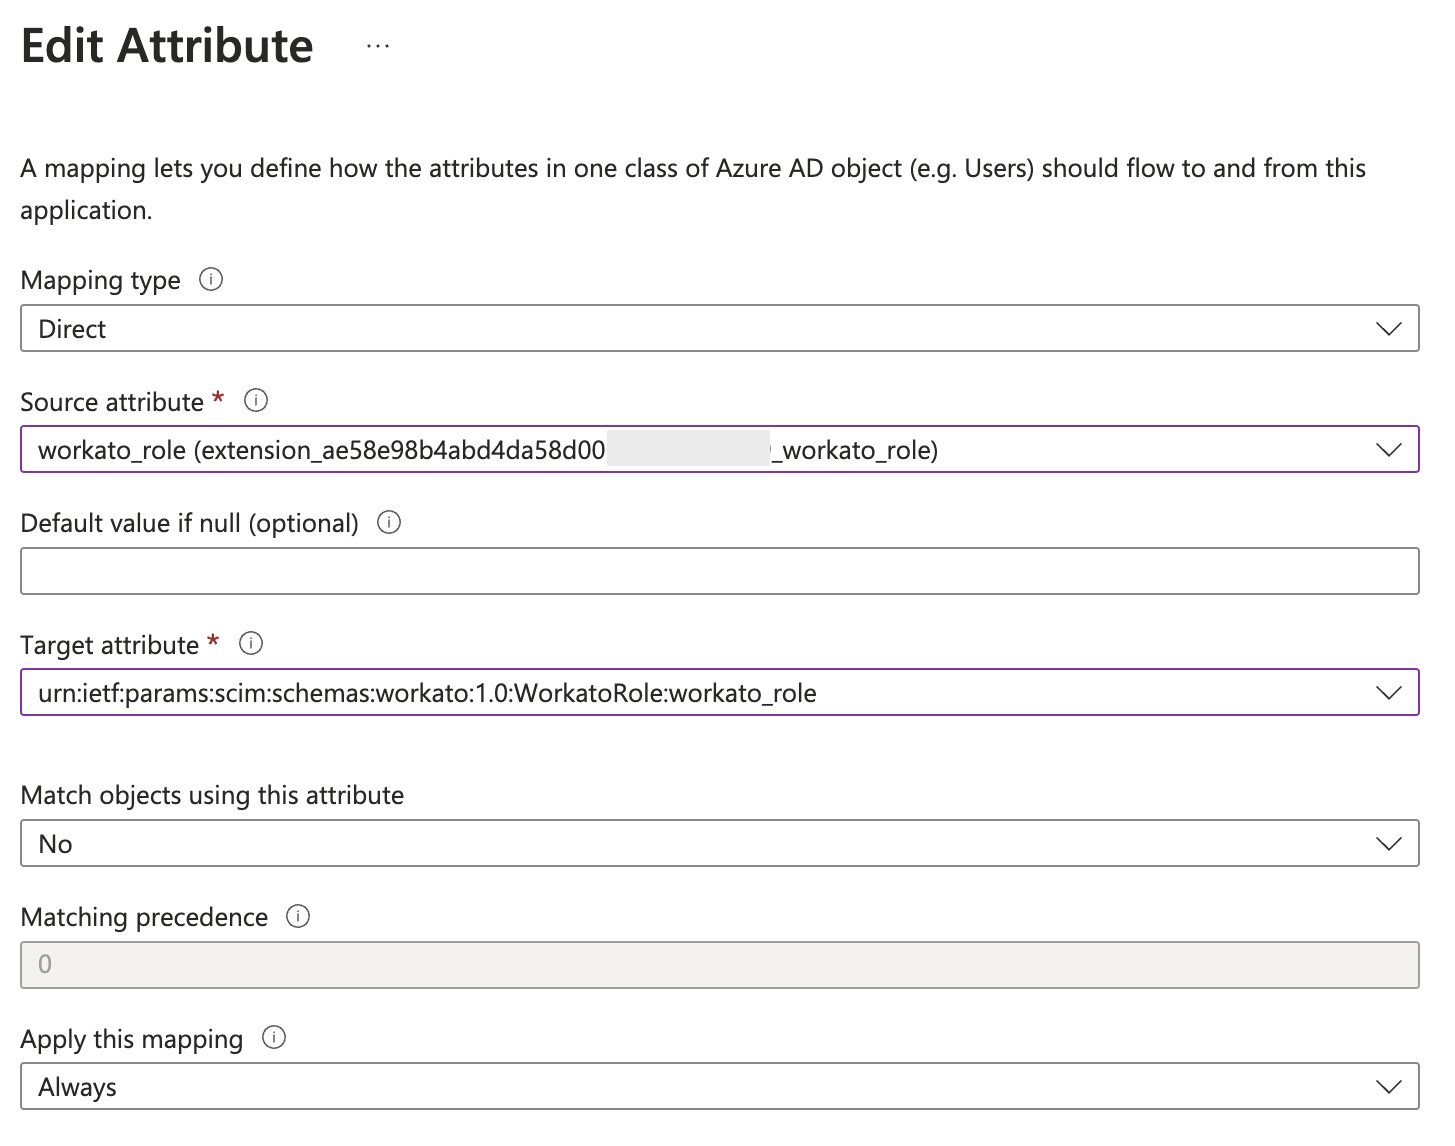
Task: Open the Mapping type dropdown showing Direct
Action: pos(700,329)
